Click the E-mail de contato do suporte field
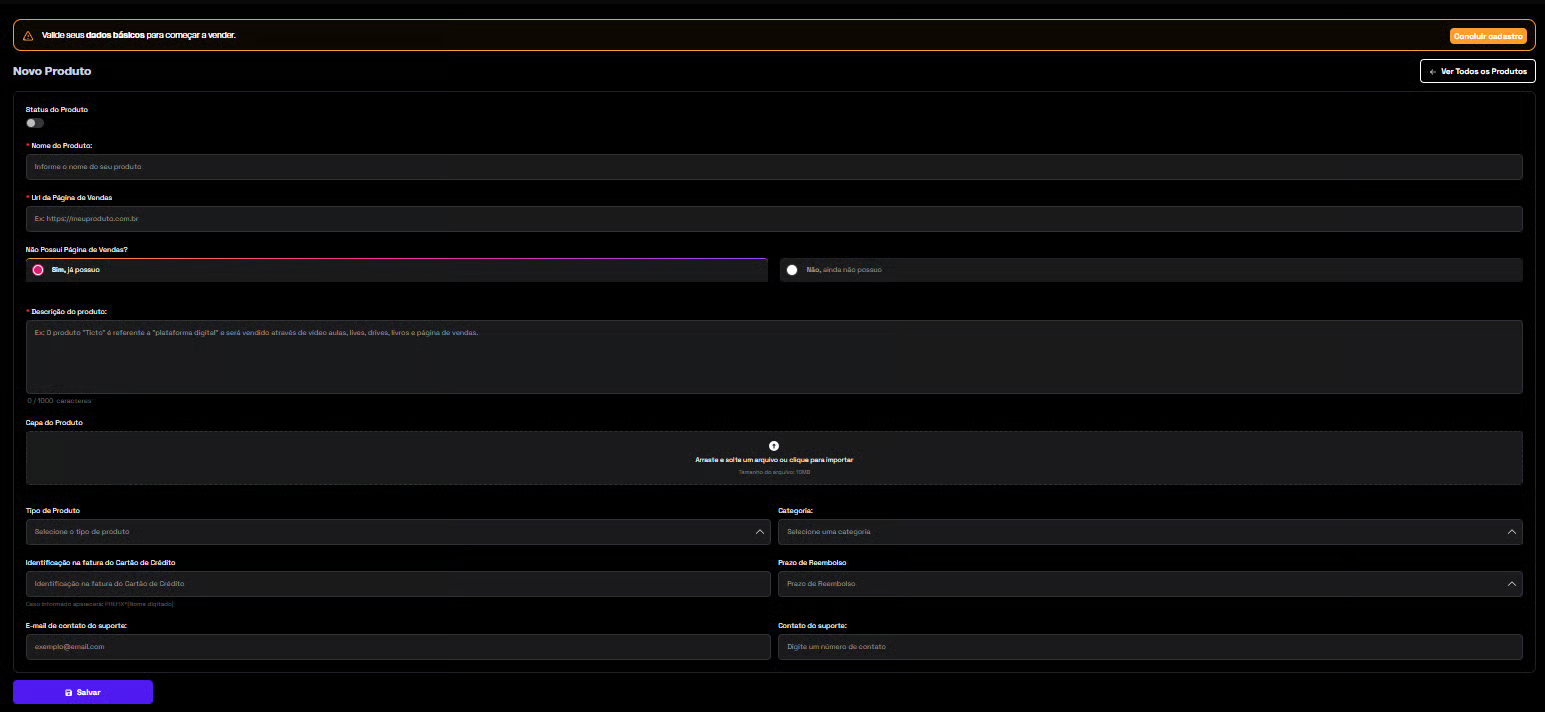1545x712 pixels. (398, 647)
